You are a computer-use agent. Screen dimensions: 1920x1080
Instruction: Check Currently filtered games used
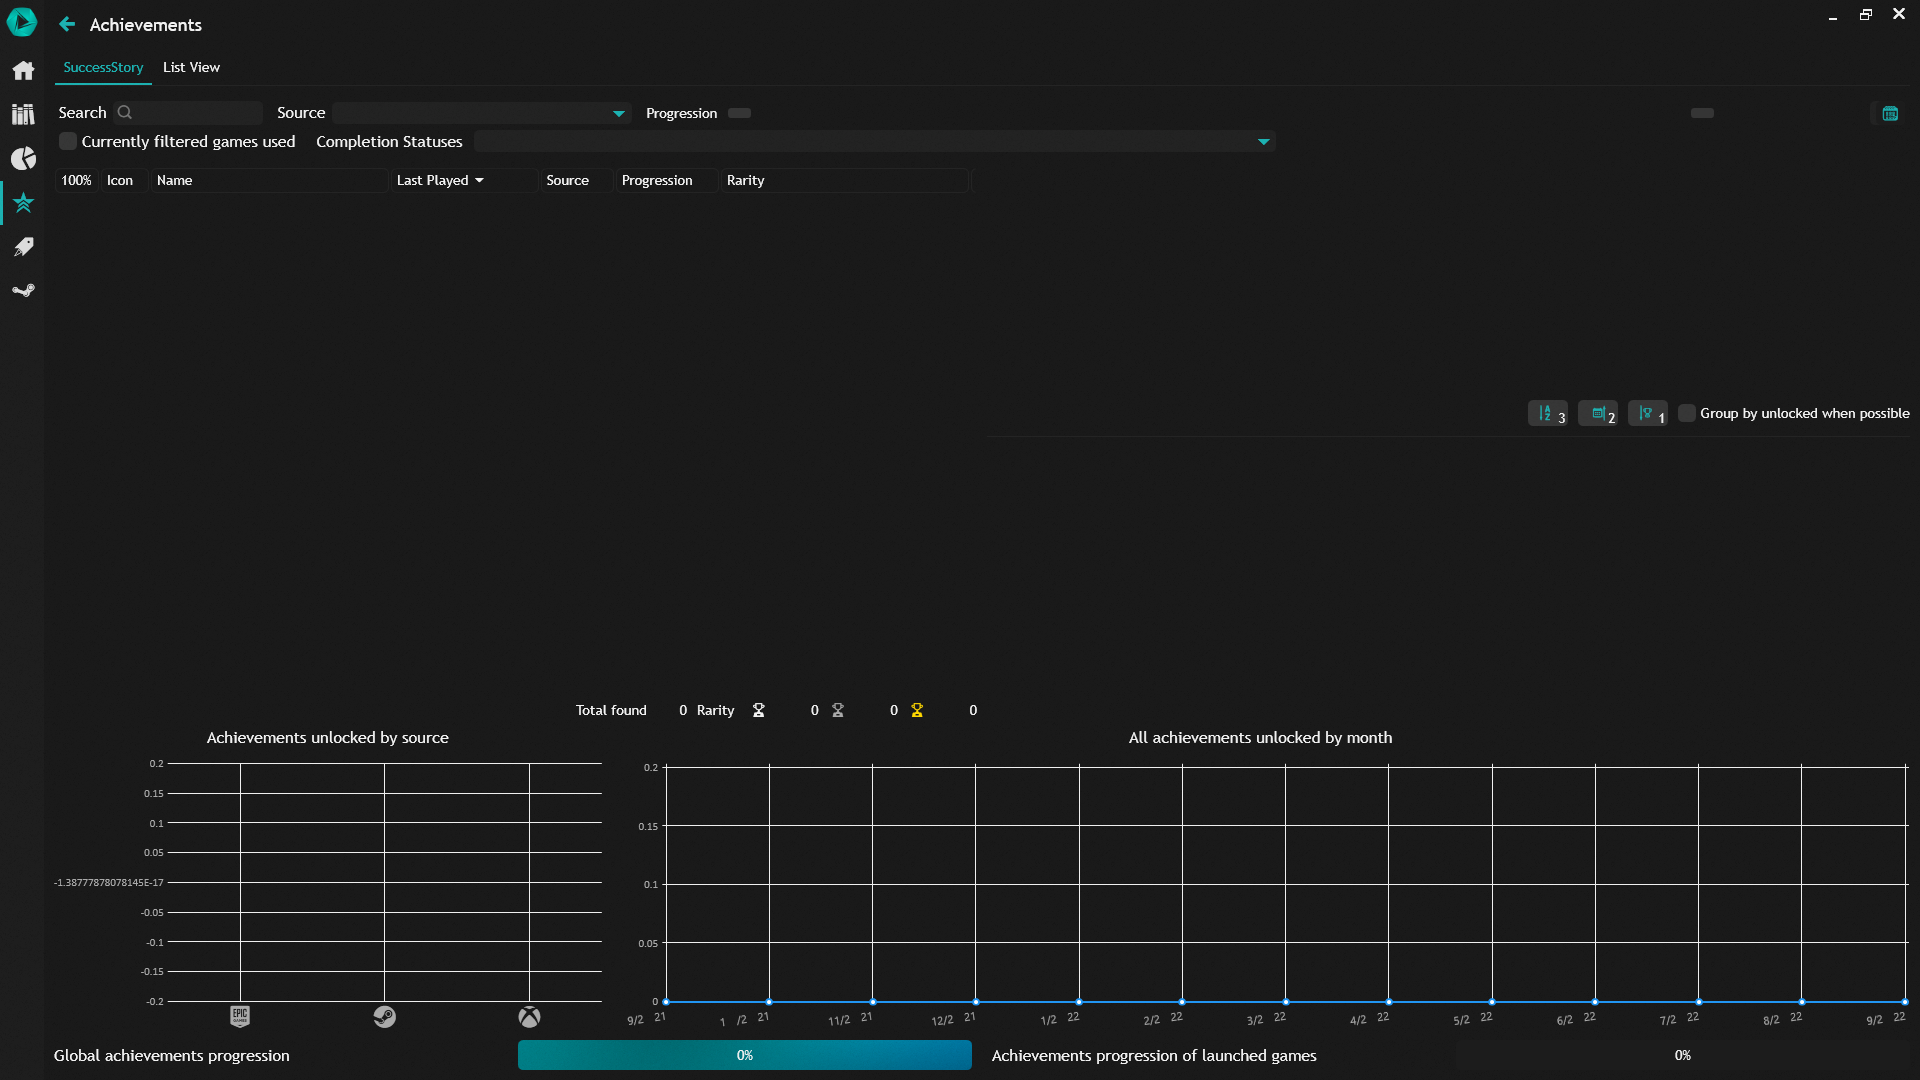(67, 141)
